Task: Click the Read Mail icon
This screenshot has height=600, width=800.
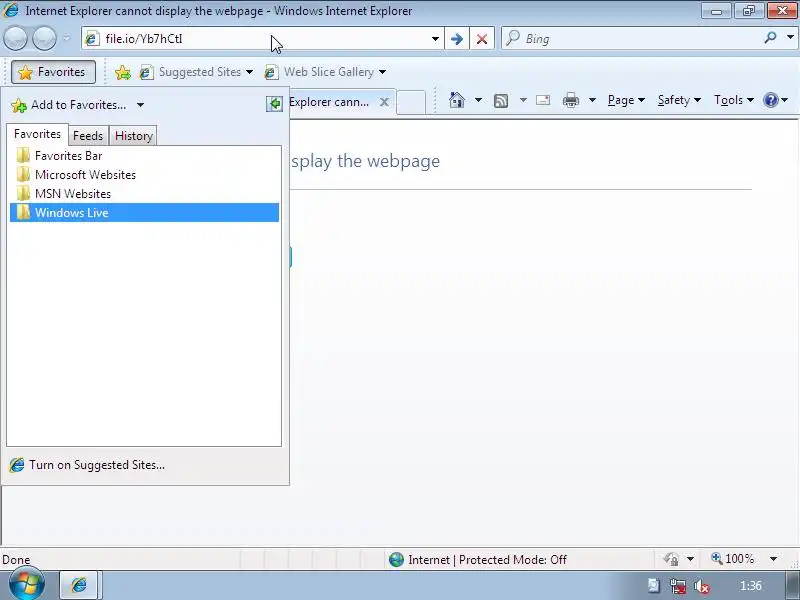Action: [543, 100]
